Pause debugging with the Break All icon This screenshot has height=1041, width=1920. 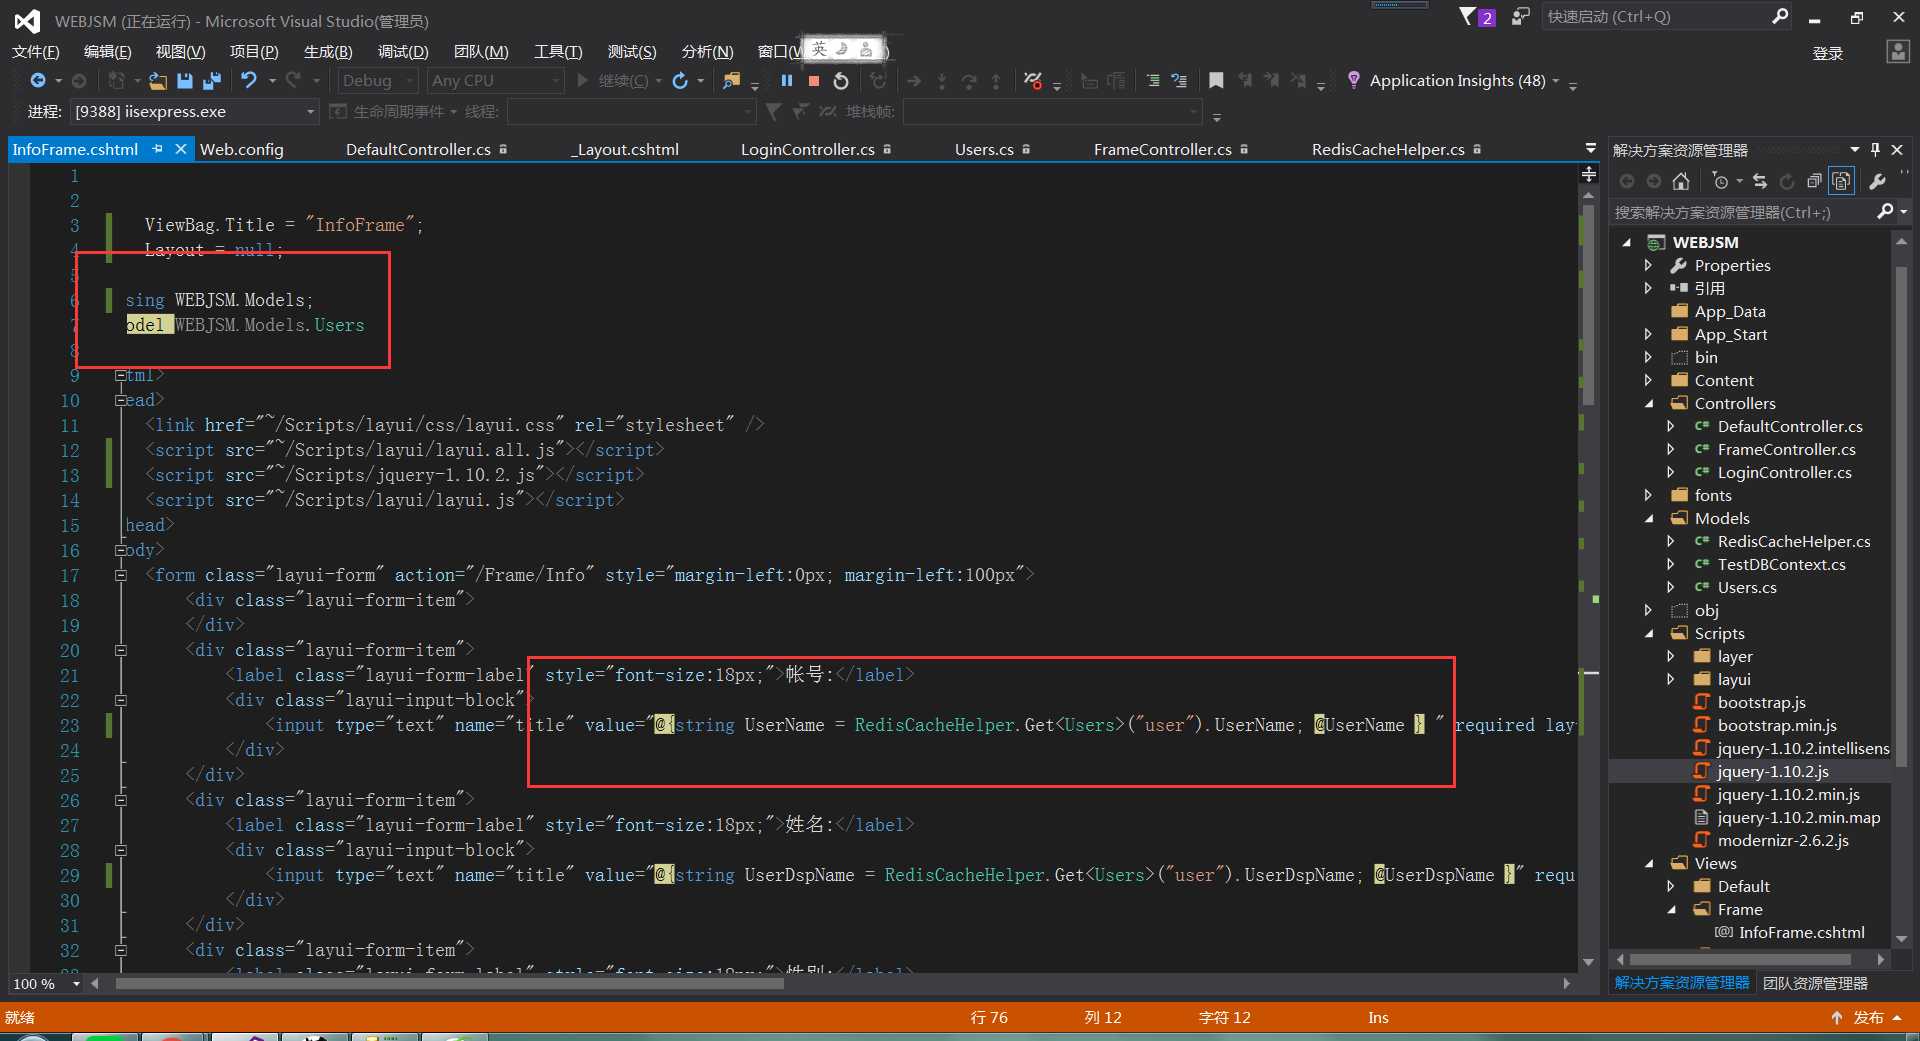click(x=787, y=81)
